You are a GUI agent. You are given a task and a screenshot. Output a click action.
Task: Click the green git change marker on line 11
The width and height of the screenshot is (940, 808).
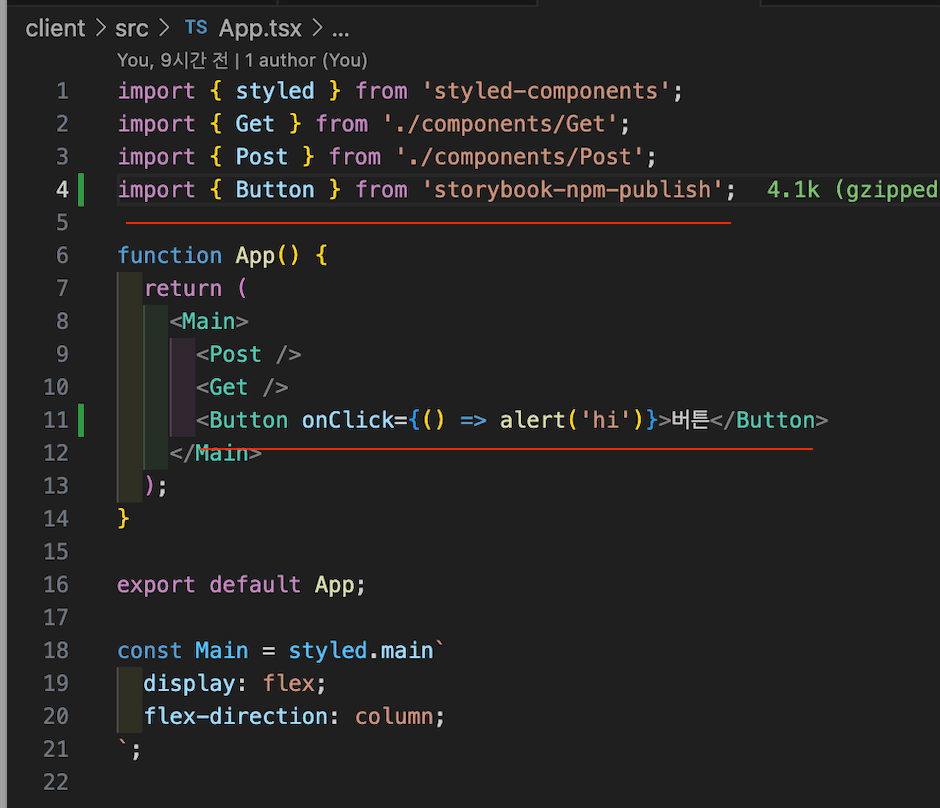click(81, 420)
